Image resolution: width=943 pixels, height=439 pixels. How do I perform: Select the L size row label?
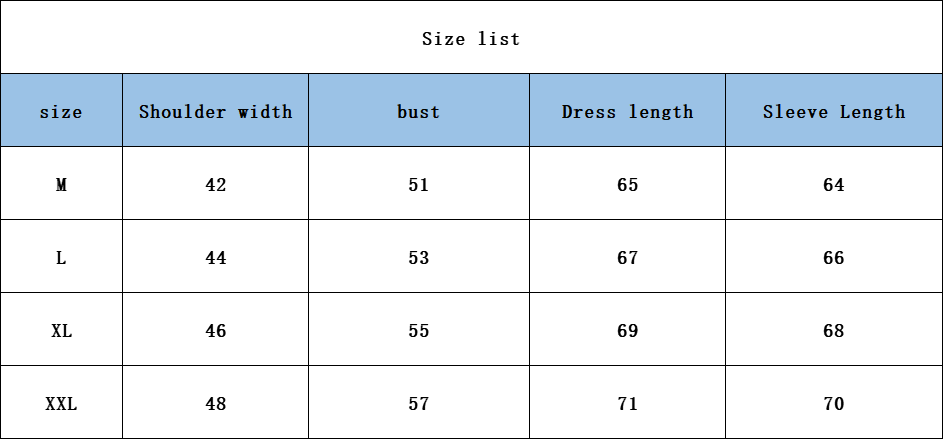click(61, 257)
